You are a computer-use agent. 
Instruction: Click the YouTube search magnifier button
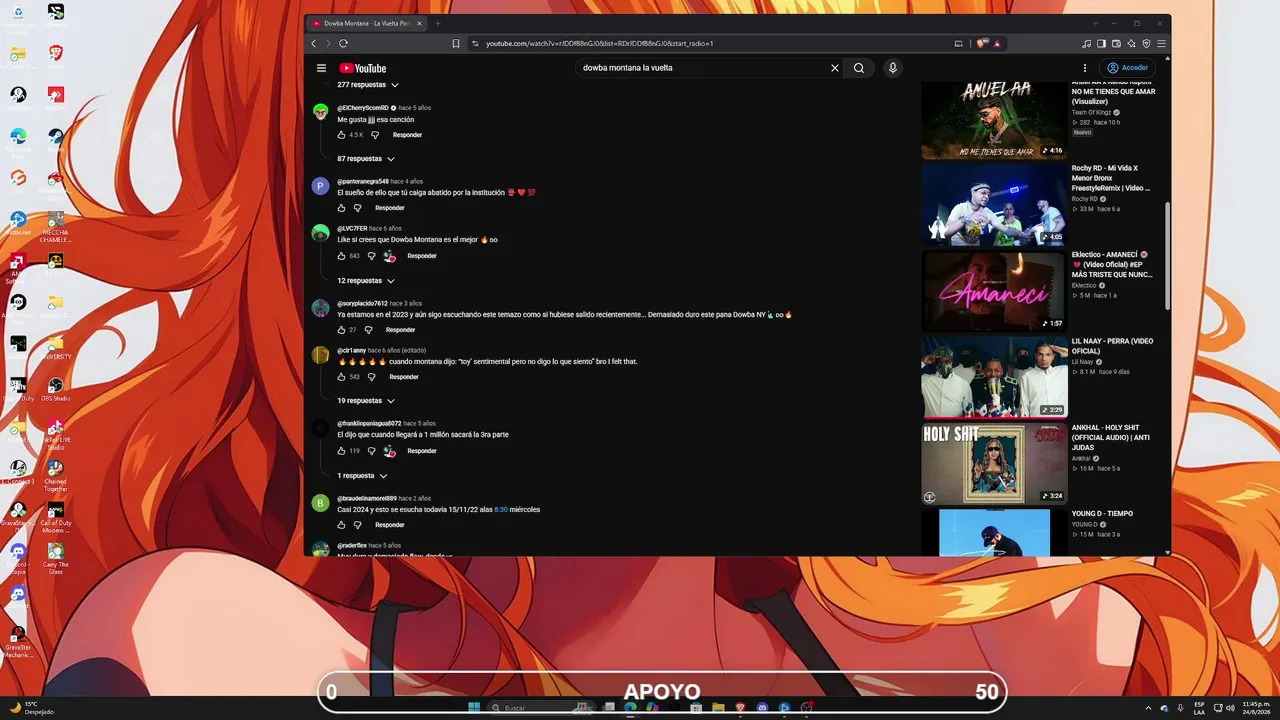click(x=858, y=68)
